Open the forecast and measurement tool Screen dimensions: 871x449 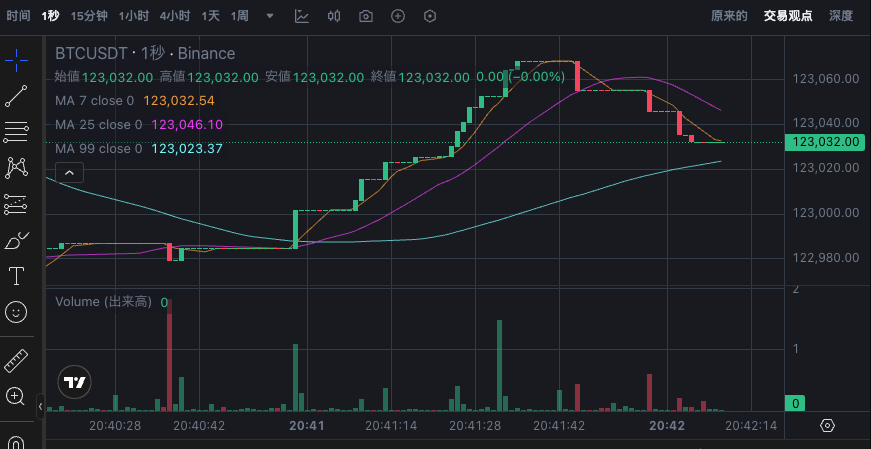point(17,204)
